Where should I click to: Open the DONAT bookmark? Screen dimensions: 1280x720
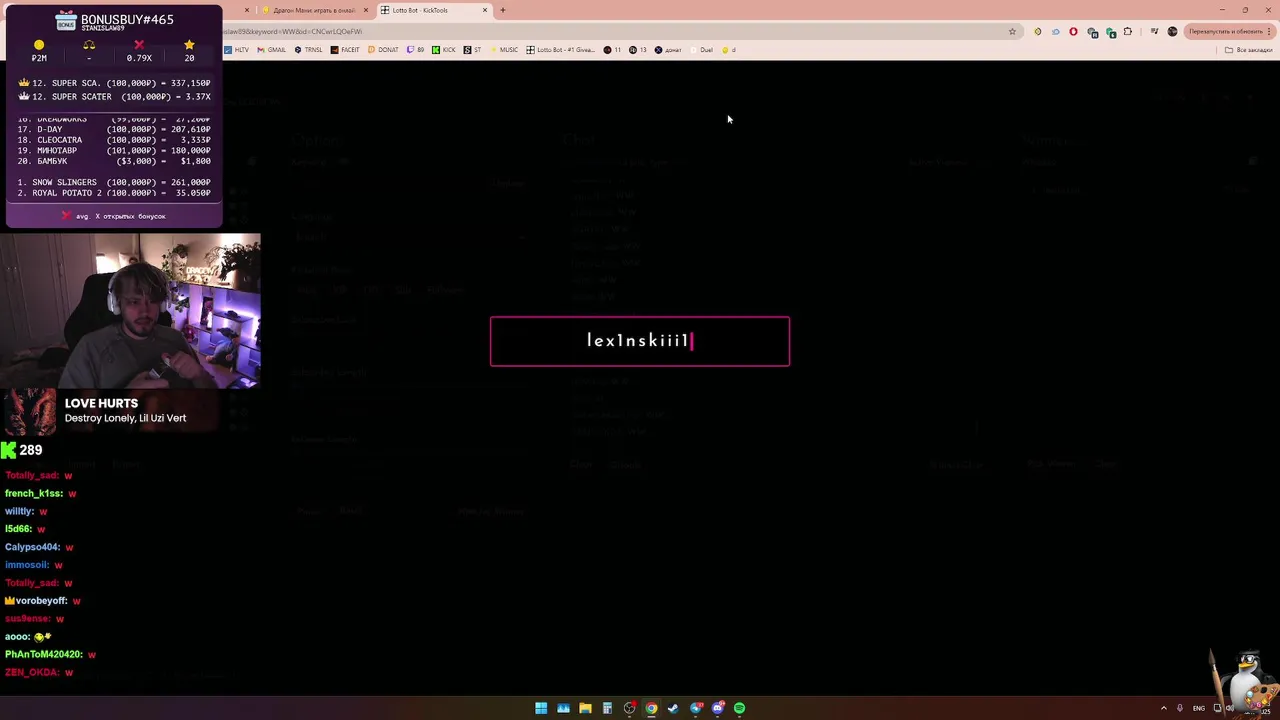pos(383,50)
